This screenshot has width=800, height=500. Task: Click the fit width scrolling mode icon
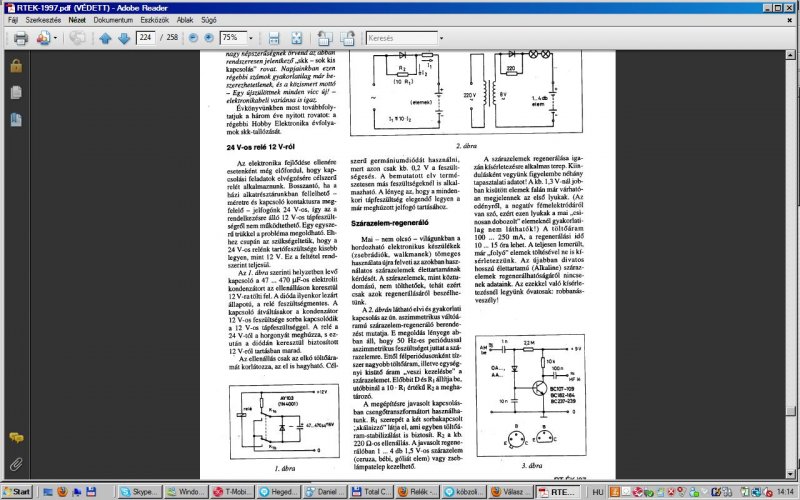[x=274, y=38]
